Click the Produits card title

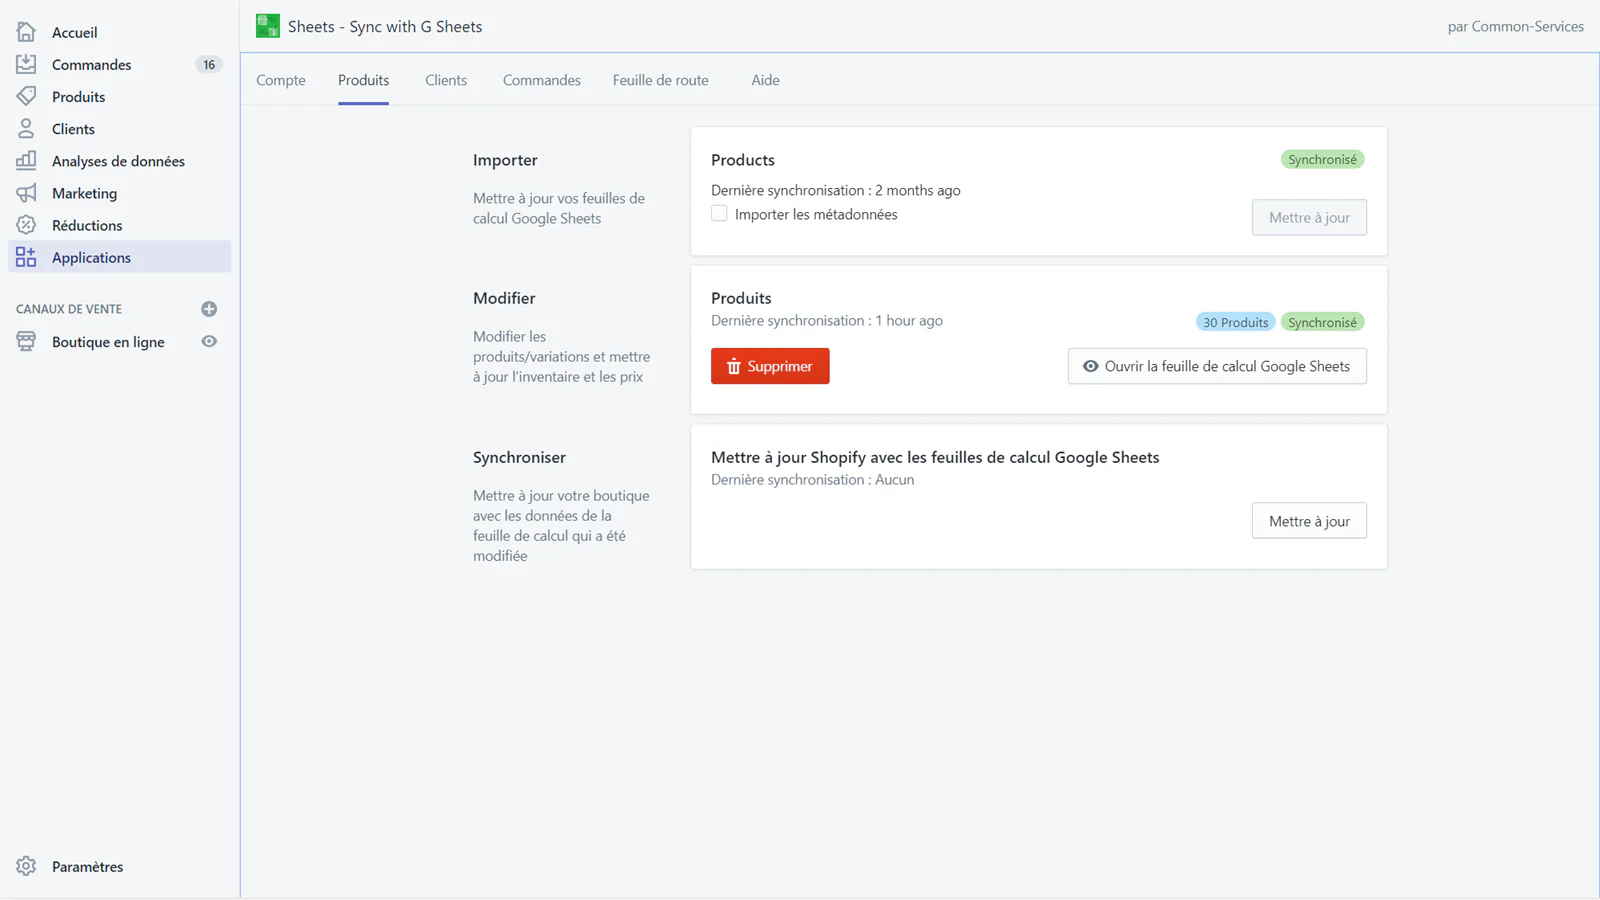(741, 298)
